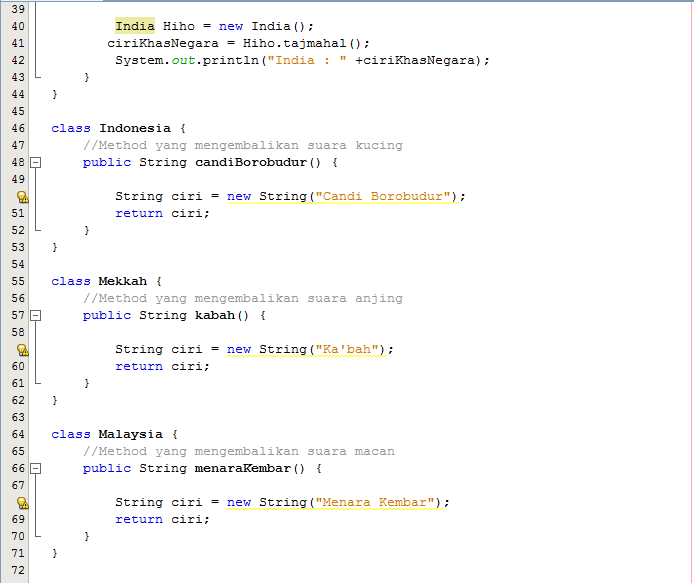The height and width of the screenshot is (583, 694).
Task: Click the method name candiBorobudur
Action: click(251, 162)
